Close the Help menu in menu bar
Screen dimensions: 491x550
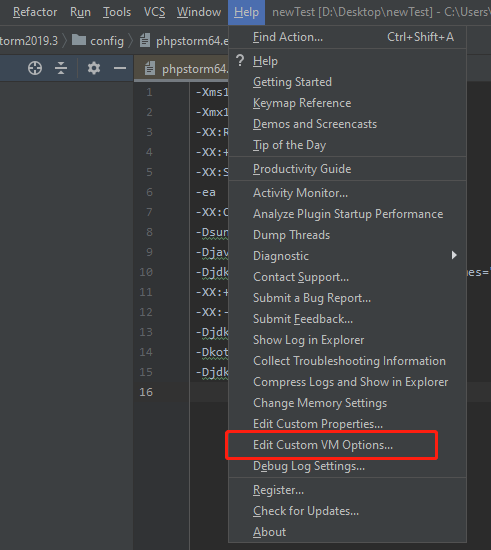[x=247, y=12]
